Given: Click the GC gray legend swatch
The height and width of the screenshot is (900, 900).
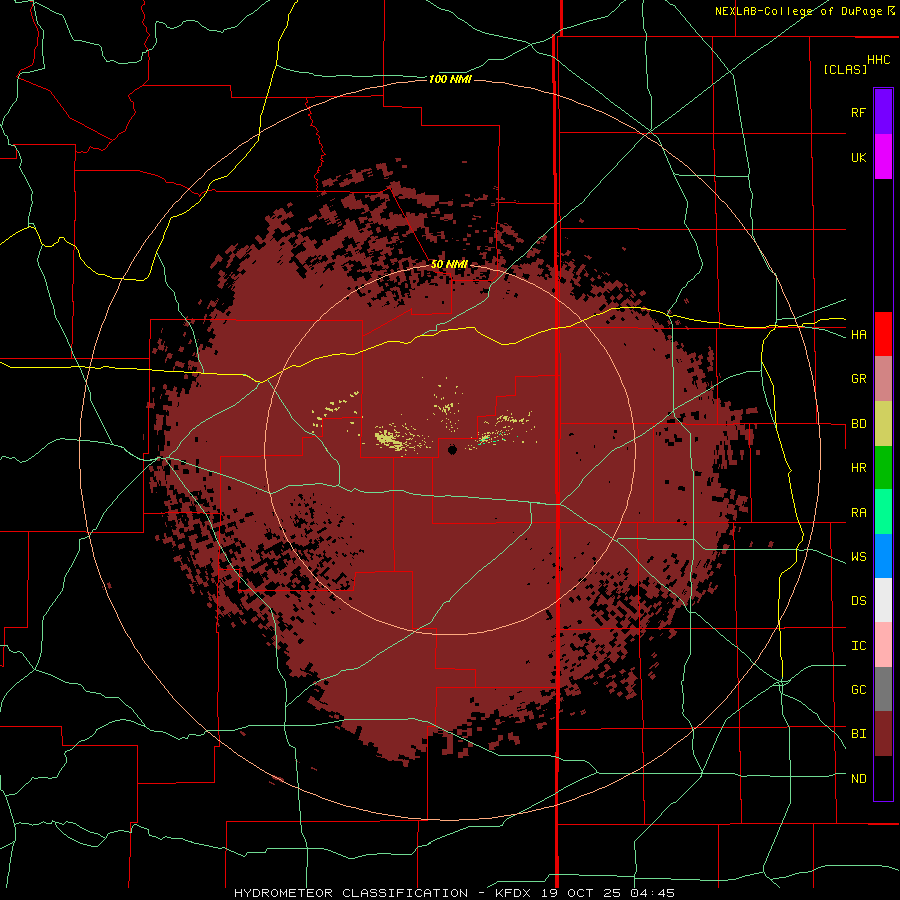Looking at the screenshot, I should (883, 689).
